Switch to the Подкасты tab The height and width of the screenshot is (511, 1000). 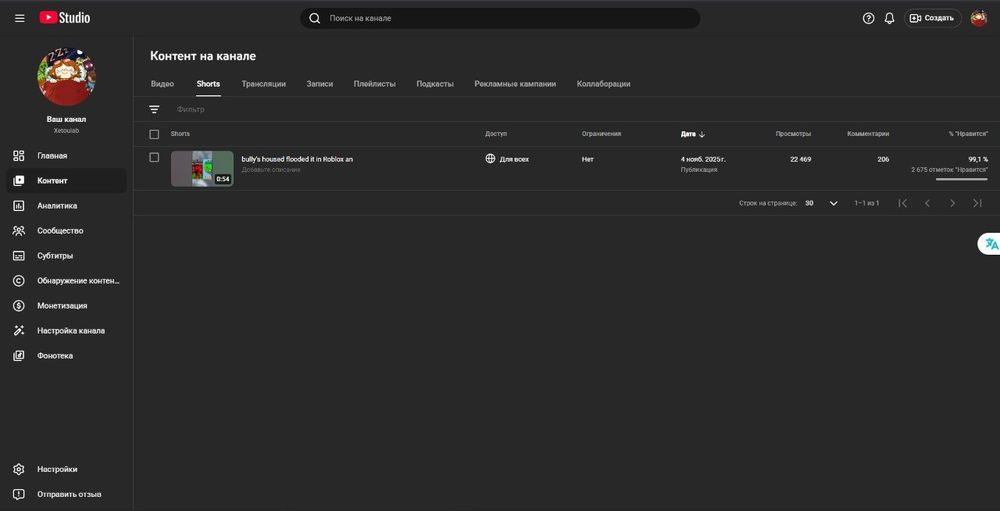tap(435, 84)
